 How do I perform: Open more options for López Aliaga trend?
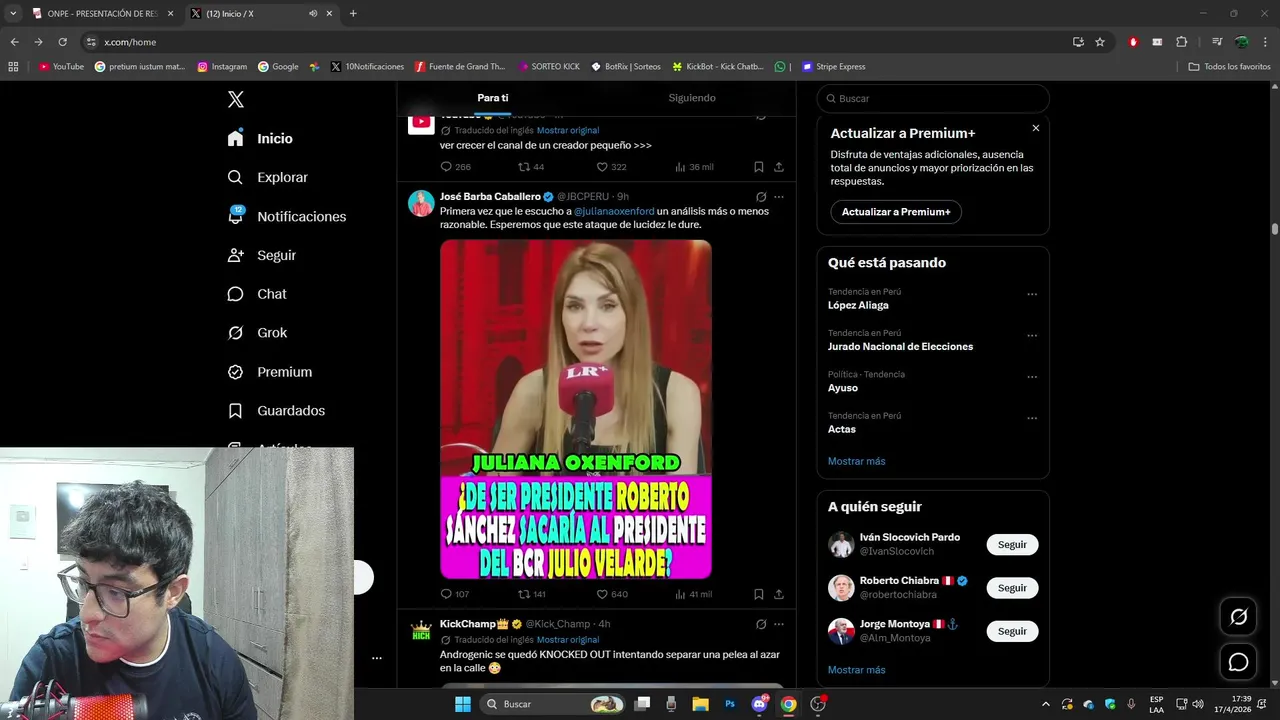[1032, 294]
